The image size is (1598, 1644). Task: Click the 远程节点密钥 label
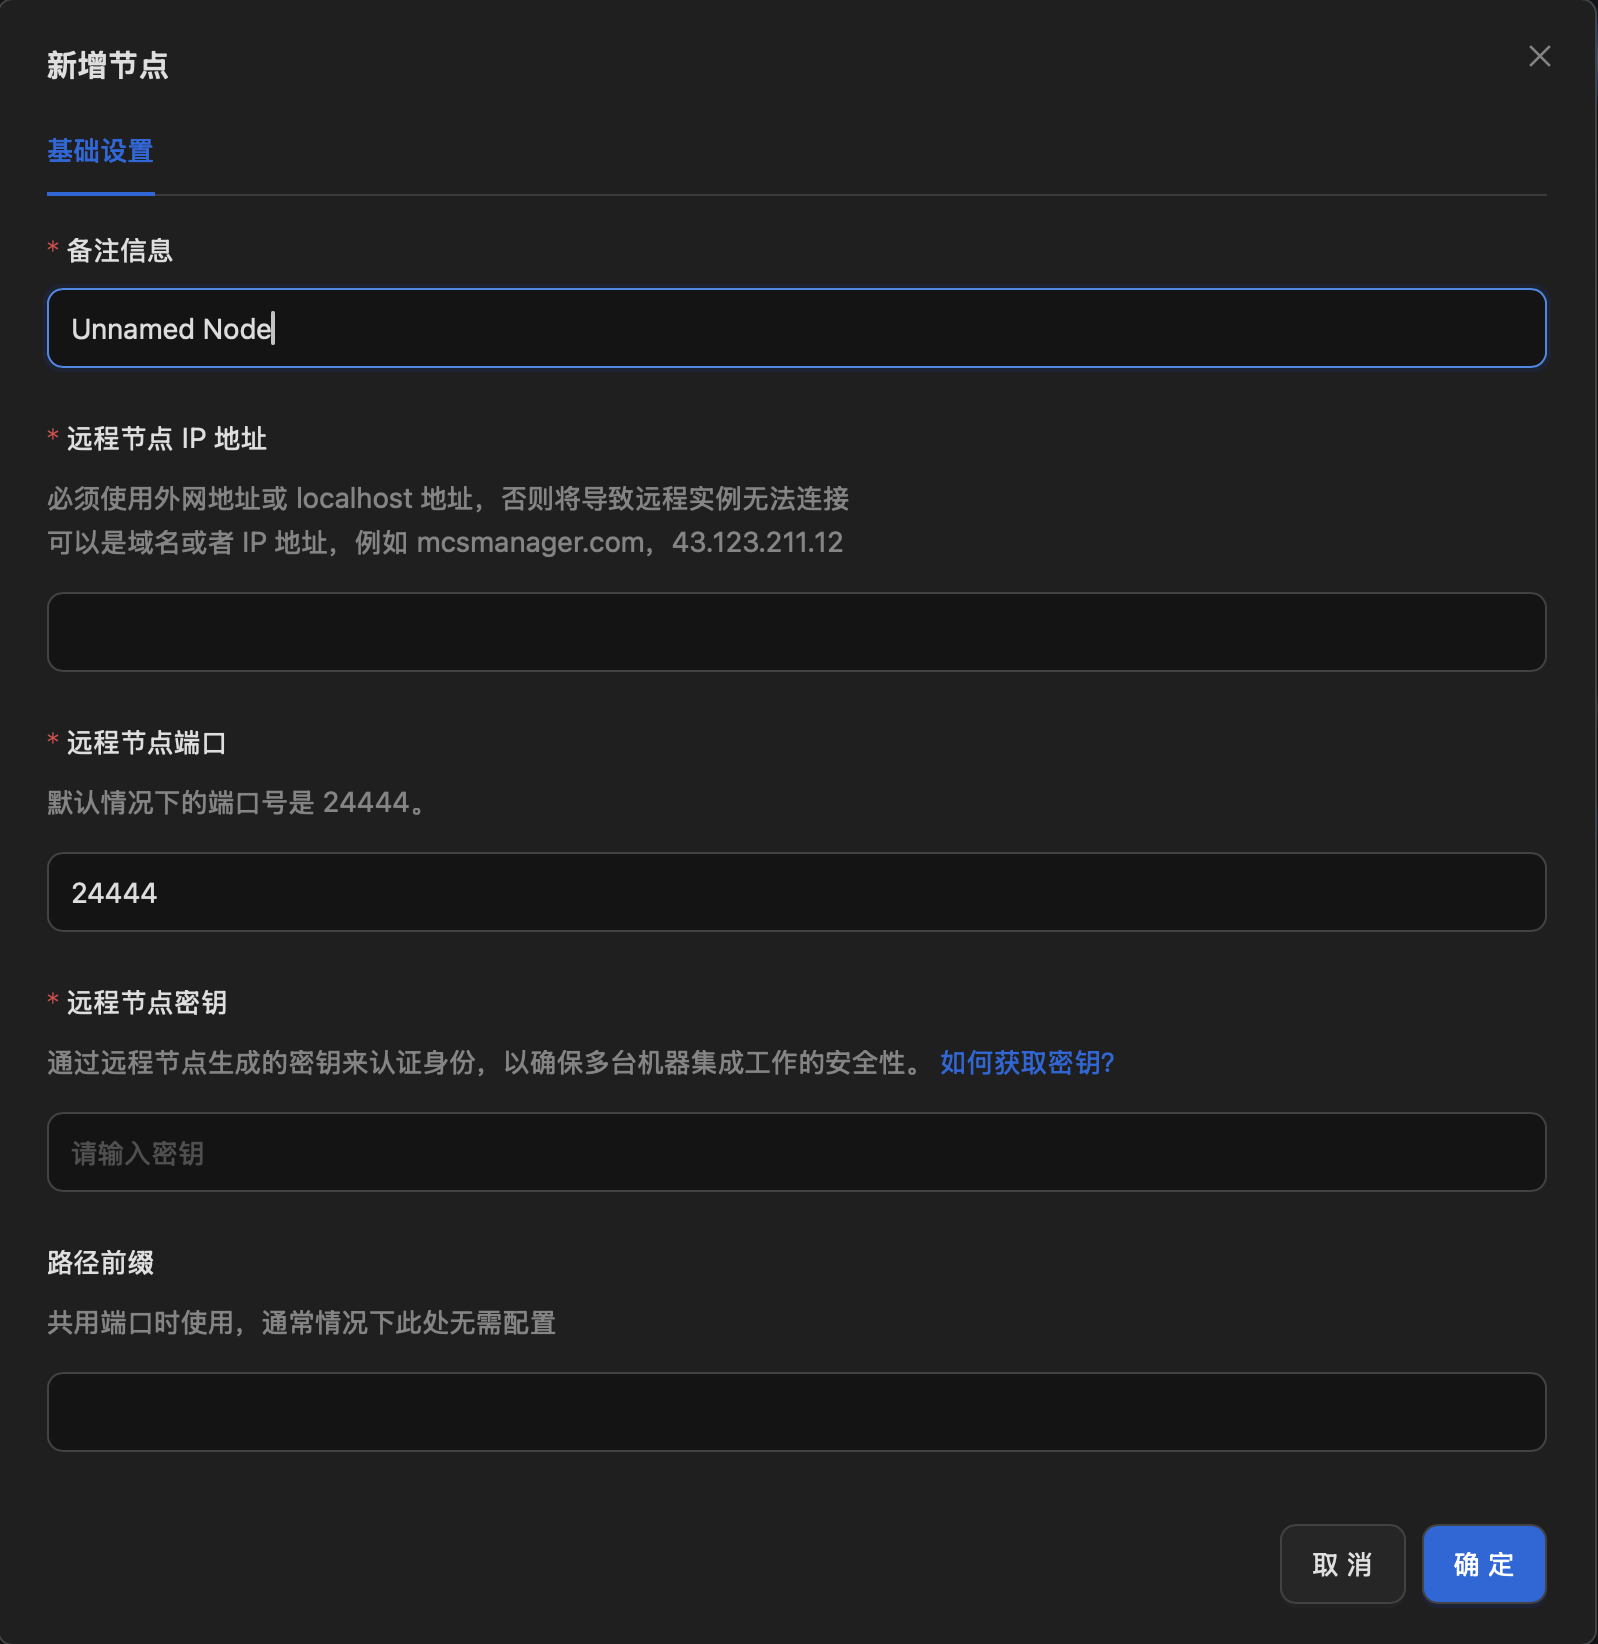(x=146, y=1003)
